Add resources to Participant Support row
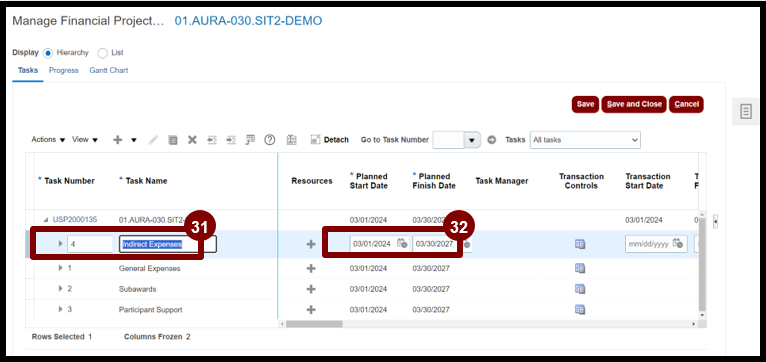The image size is (766, 362). 311,310
